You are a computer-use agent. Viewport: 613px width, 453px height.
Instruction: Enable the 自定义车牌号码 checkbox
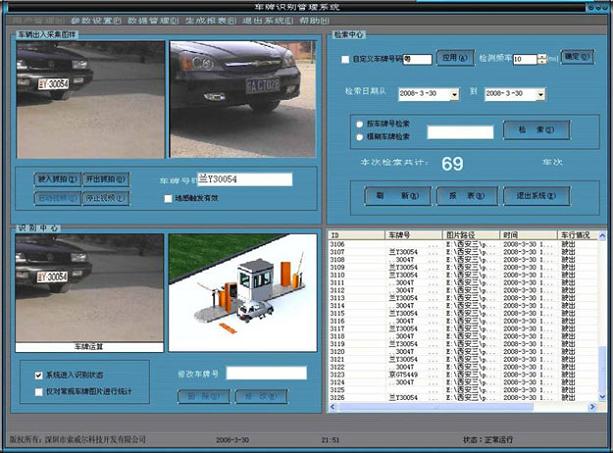point(346,60)
